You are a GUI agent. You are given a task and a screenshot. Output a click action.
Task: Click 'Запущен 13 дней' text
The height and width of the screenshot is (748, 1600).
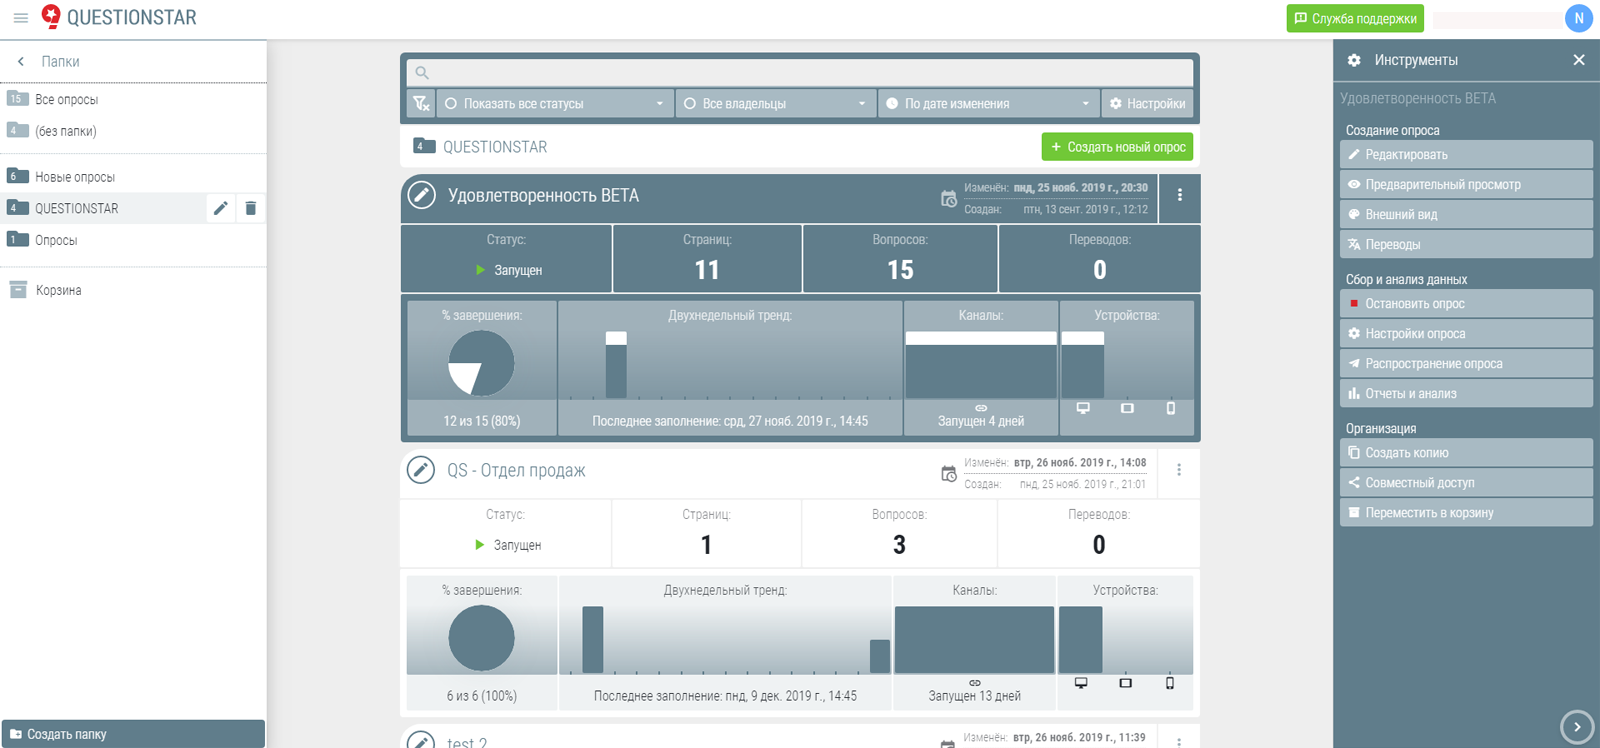[975, 696]
